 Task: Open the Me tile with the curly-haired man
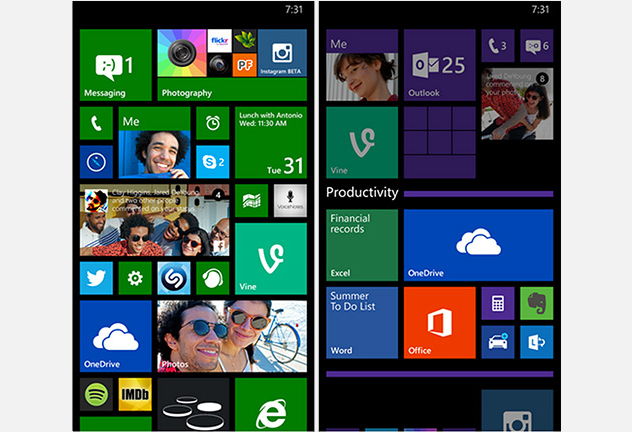pyautogui.click(x=154, y=143)
